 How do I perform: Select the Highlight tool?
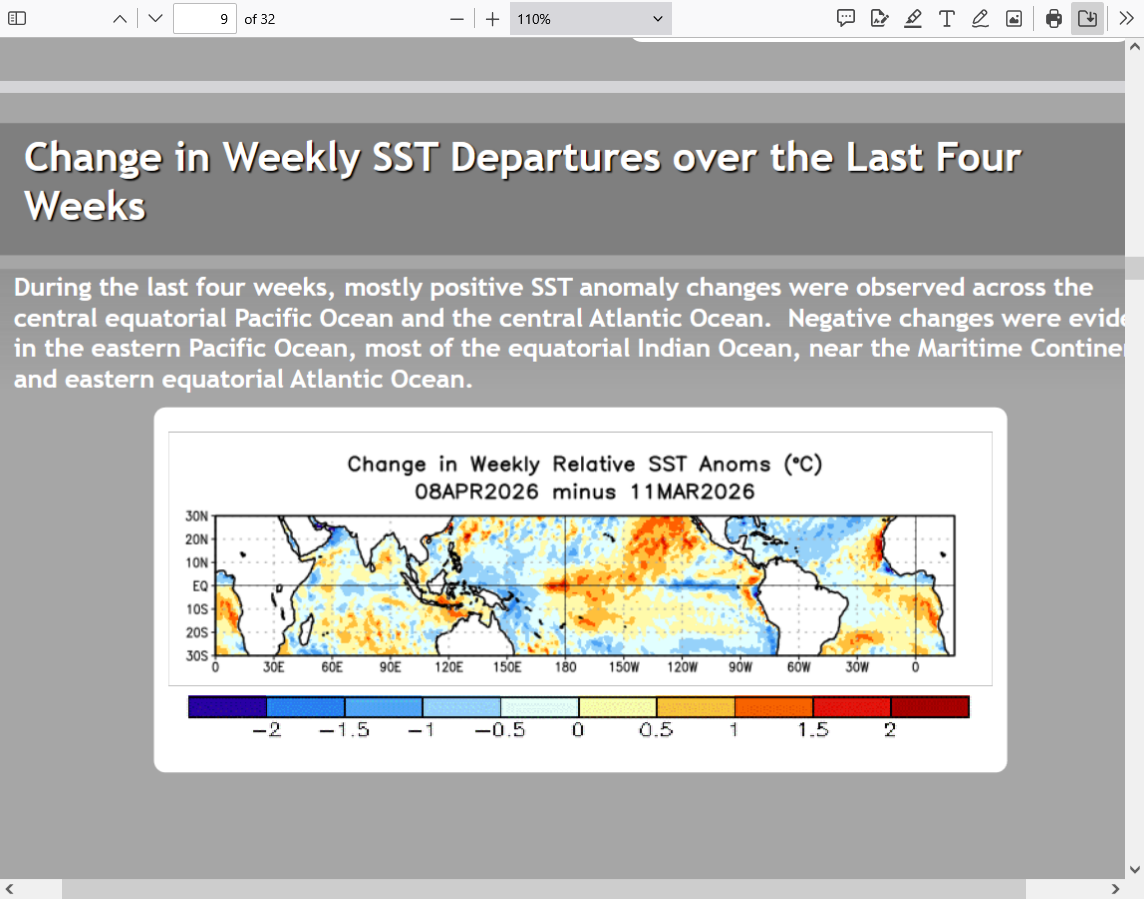pos(913,18)
